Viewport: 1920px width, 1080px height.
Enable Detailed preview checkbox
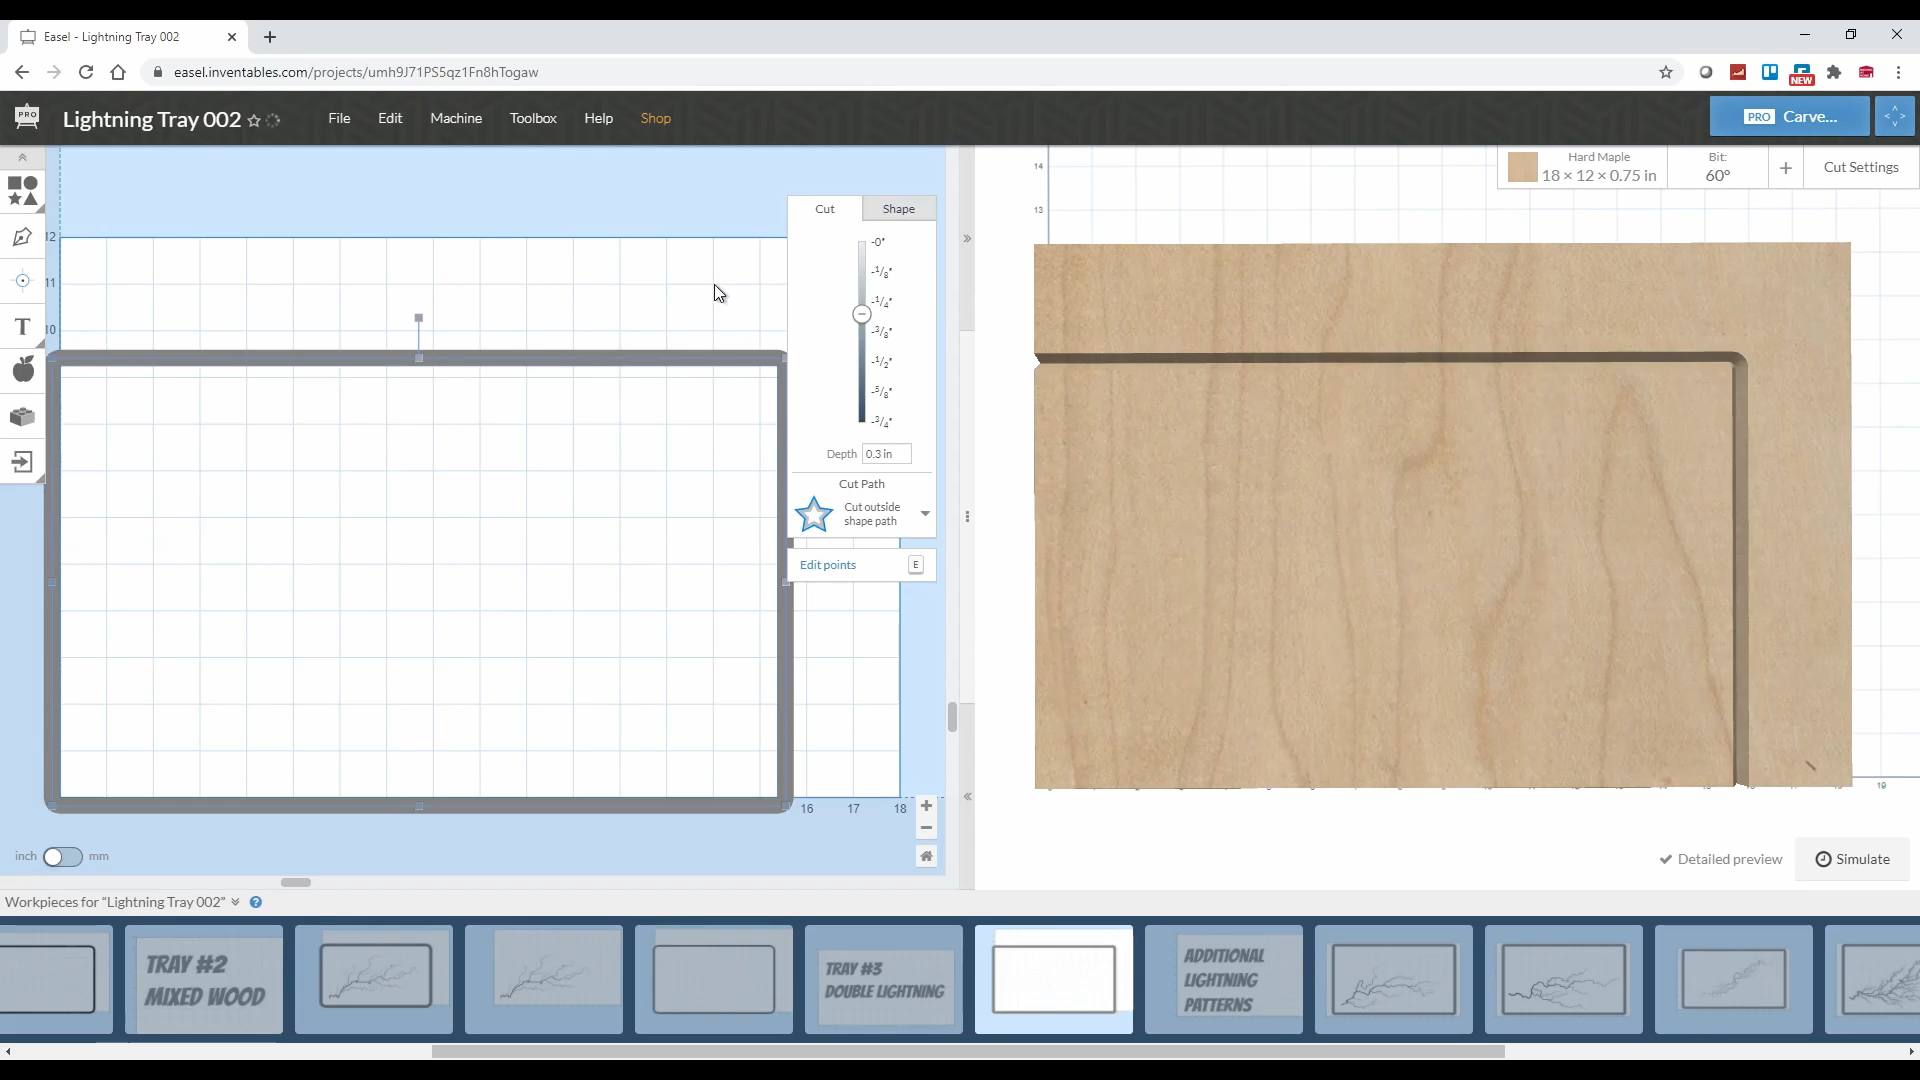[1665, 858]
